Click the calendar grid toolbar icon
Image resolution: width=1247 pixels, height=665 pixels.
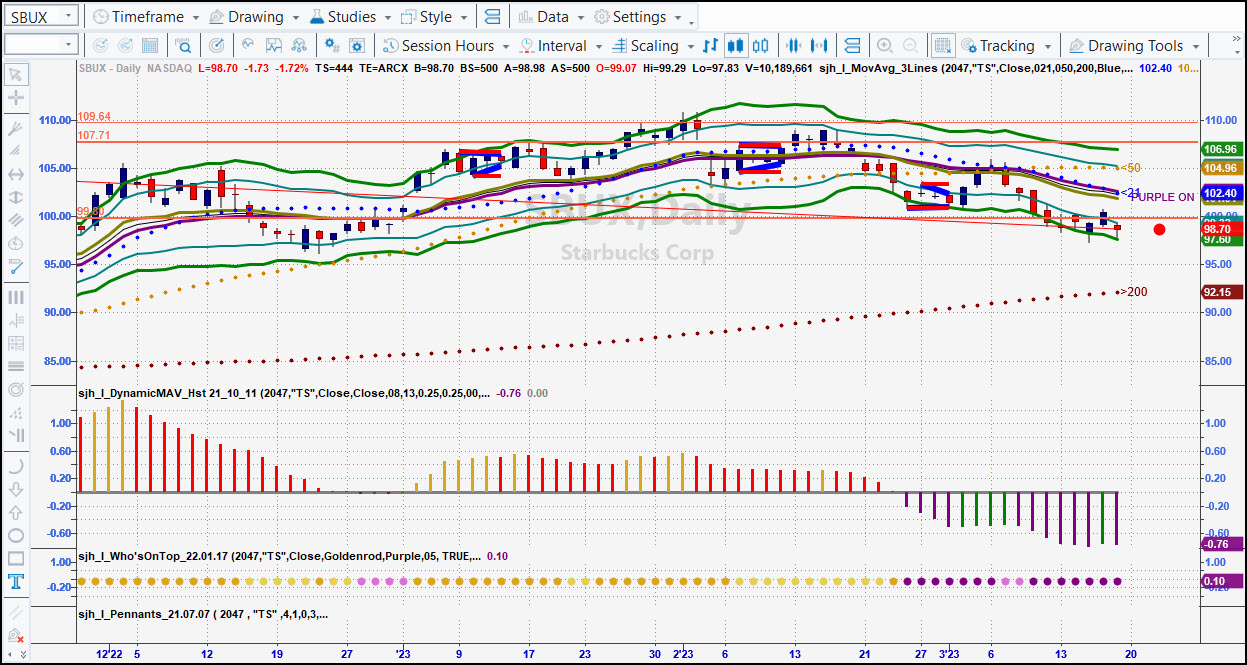coord(150,45)
